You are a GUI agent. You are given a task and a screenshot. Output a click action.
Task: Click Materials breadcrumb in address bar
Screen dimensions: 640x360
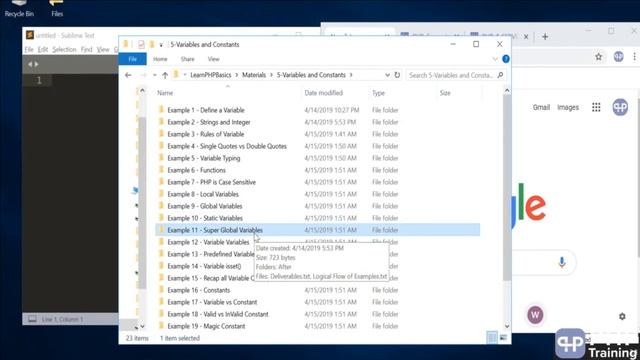254,75
